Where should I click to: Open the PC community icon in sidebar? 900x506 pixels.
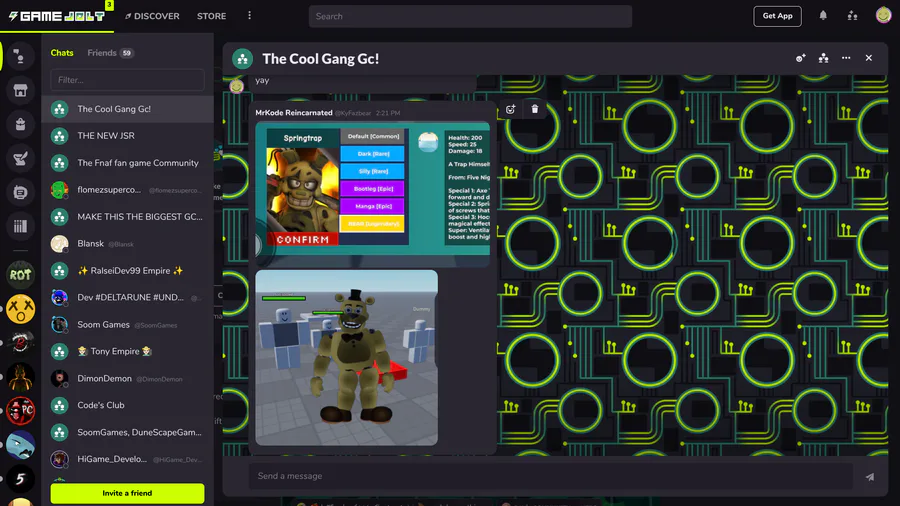pos(20,411)
